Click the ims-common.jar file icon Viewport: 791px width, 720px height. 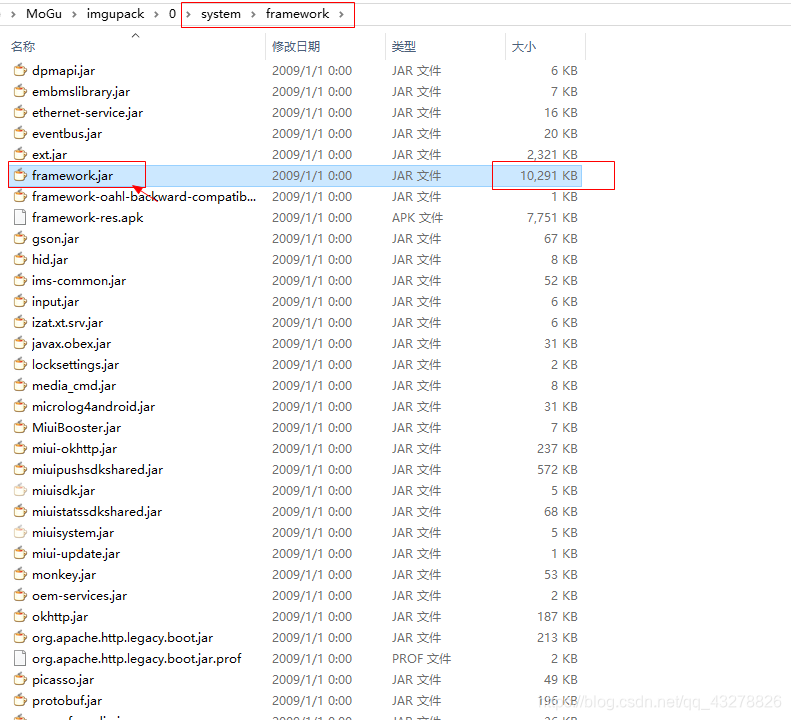tap(20, 281)
